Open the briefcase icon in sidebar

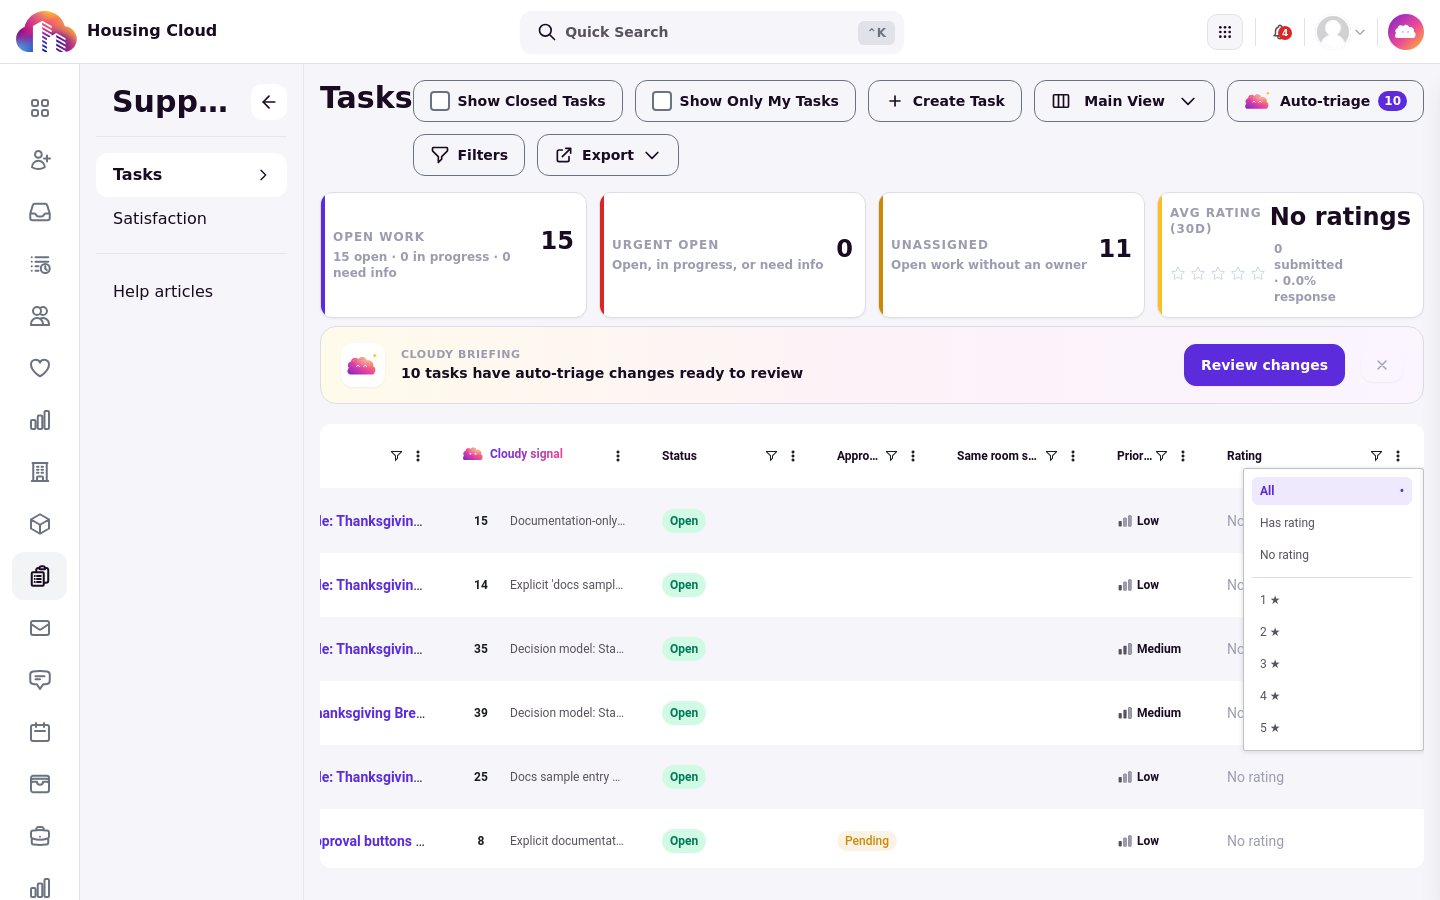pos(40,836)
